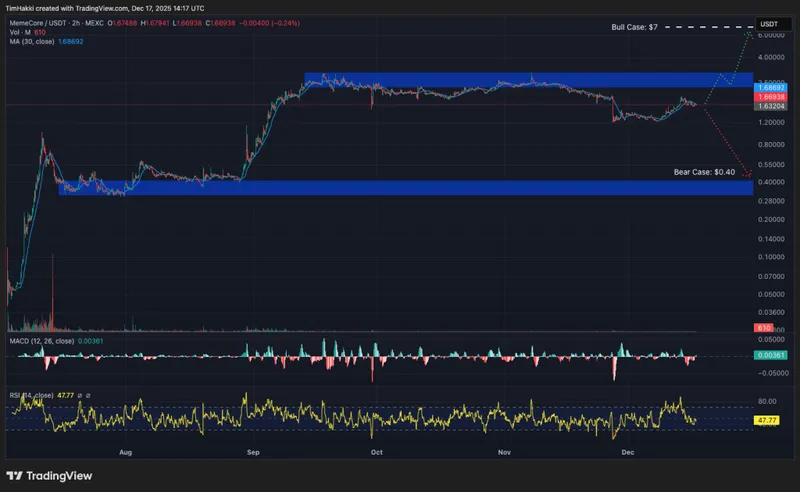Click the high value H1.67941 in the legend
This screenshot has height=492, width=800.
155,23
